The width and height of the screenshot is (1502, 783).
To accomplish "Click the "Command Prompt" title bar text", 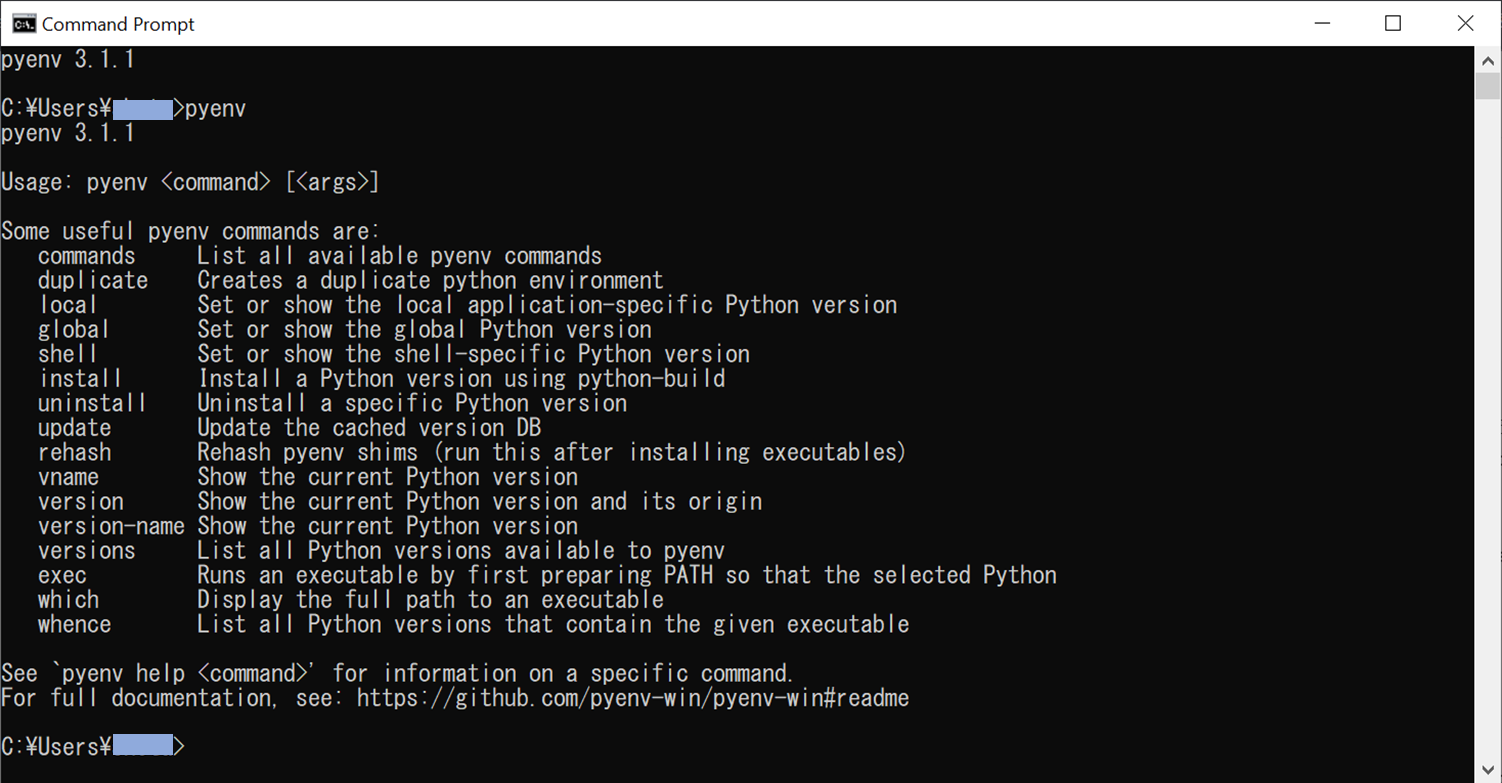I will coord(118,24).
